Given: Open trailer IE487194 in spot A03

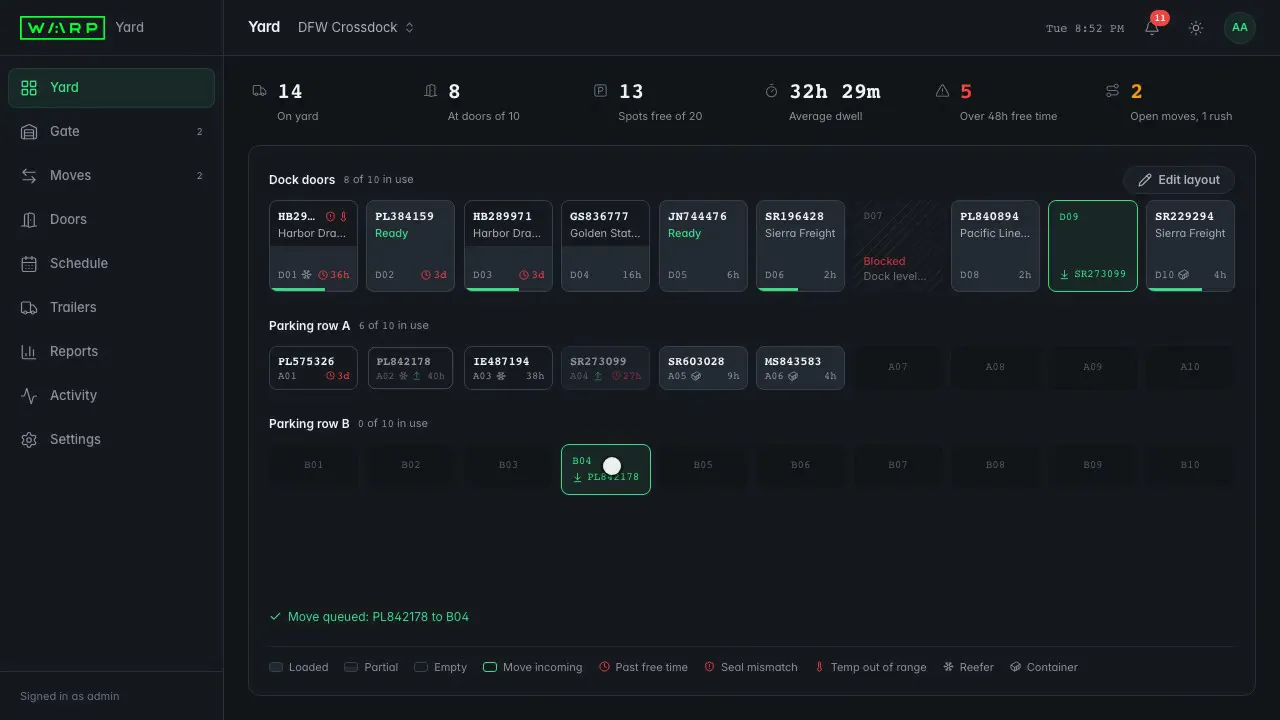Looking at the screenshot, I should pyautogui.click(x=508, y=368).
